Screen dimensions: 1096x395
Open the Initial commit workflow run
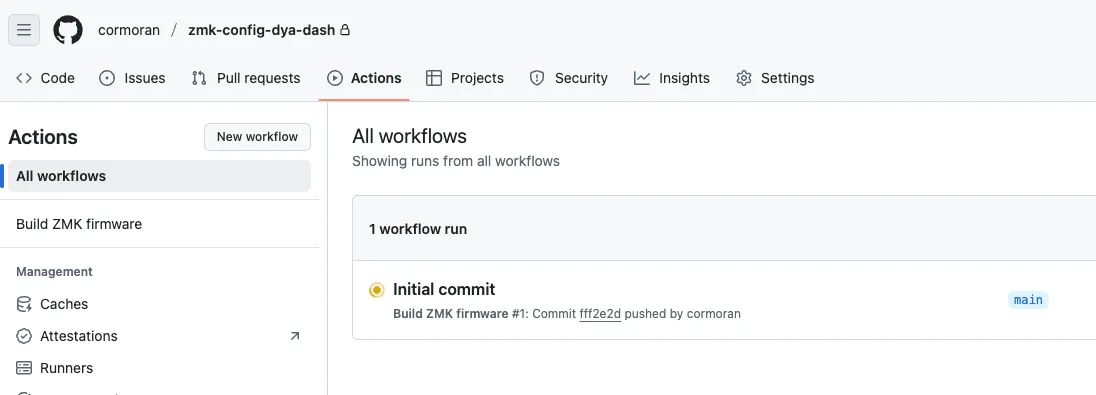pos(444,289)
